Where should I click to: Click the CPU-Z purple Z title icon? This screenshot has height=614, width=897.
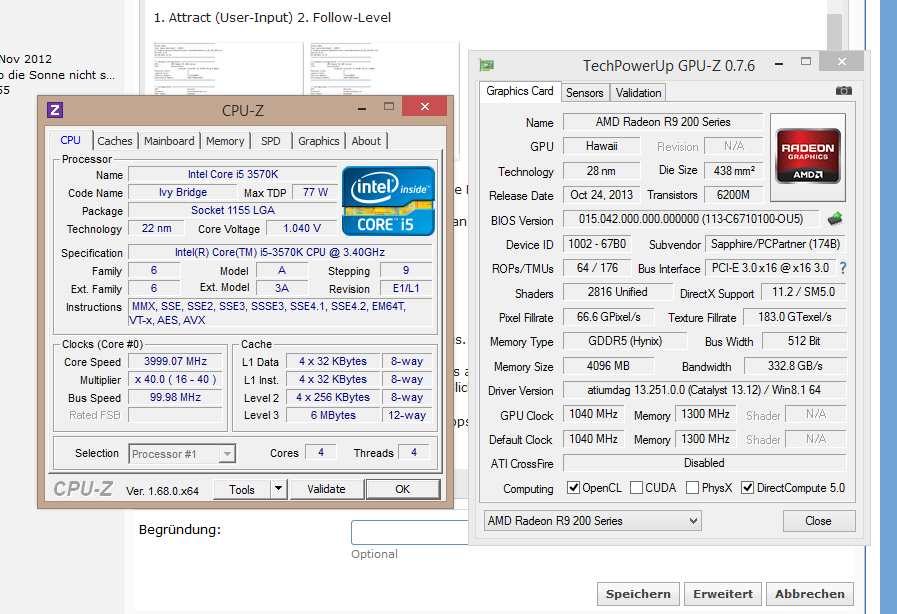(55, 109)
